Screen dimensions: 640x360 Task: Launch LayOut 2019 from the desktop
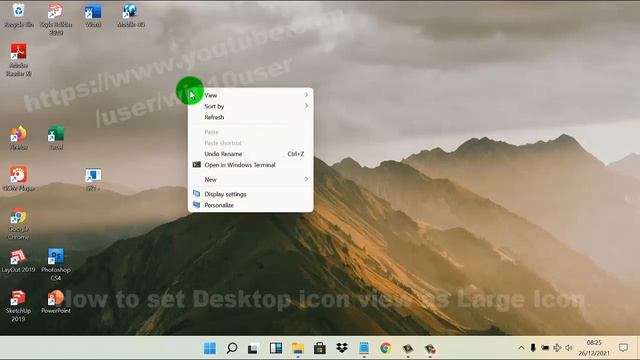(x=18, y=261)
